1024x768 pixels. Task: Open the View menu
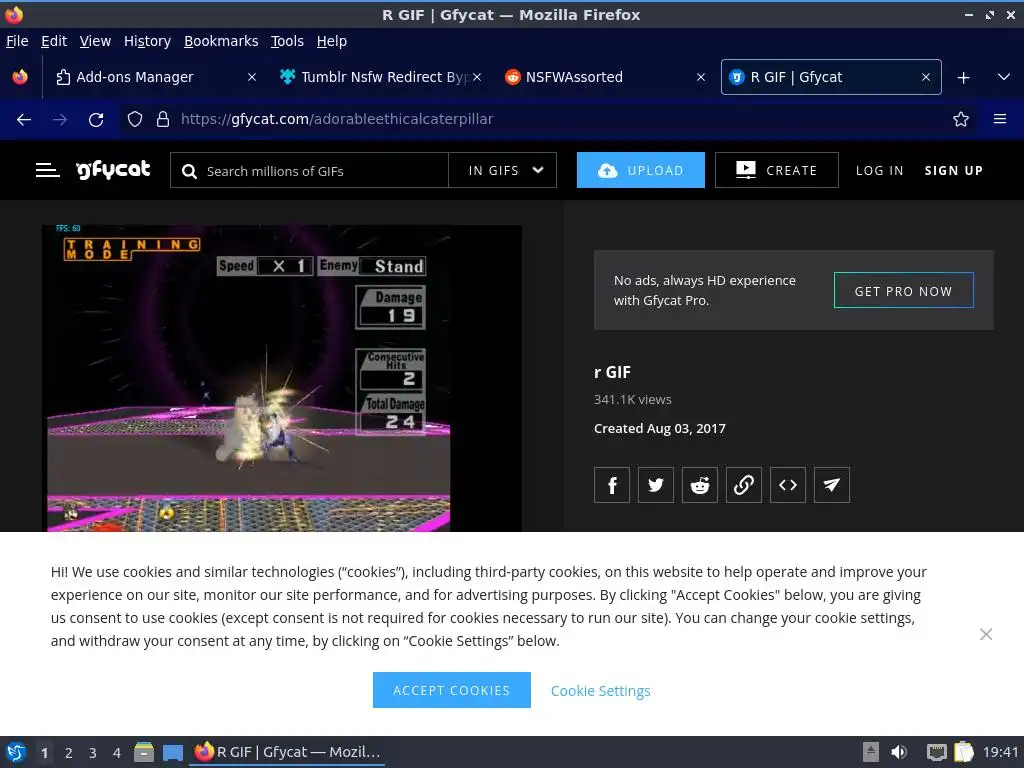(95, 41)
